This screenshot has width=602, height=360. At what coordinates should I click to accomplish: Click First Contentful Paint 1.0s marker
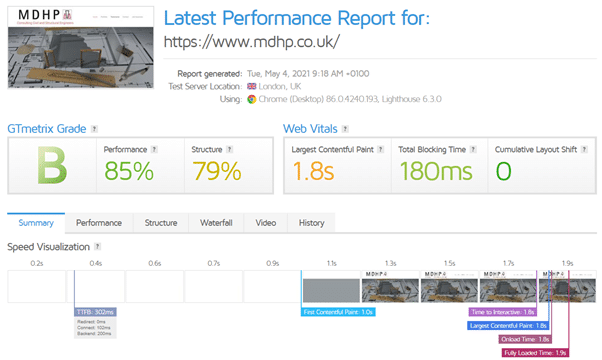point(338,312)
